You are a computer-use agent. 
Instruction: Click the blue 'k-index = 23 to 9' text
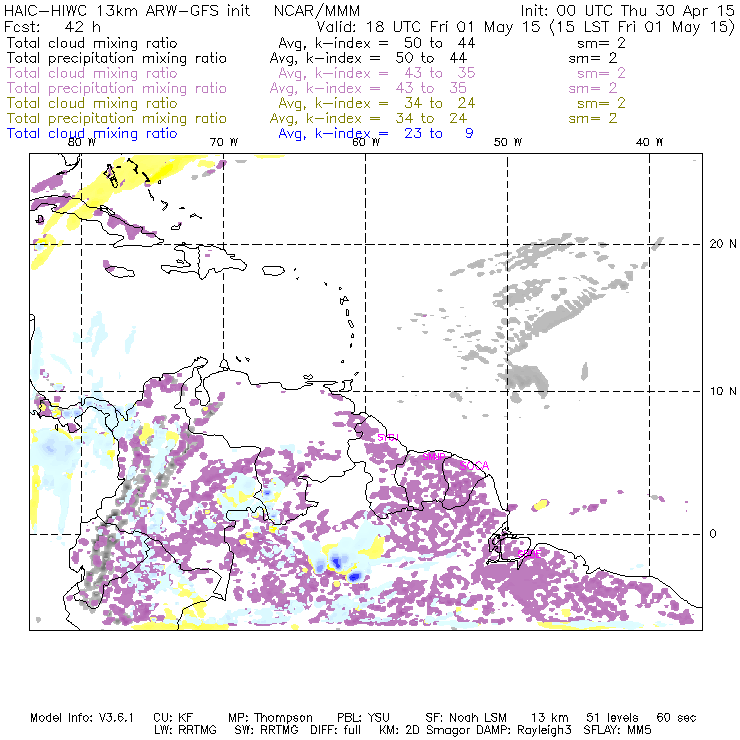coord(394,134)
